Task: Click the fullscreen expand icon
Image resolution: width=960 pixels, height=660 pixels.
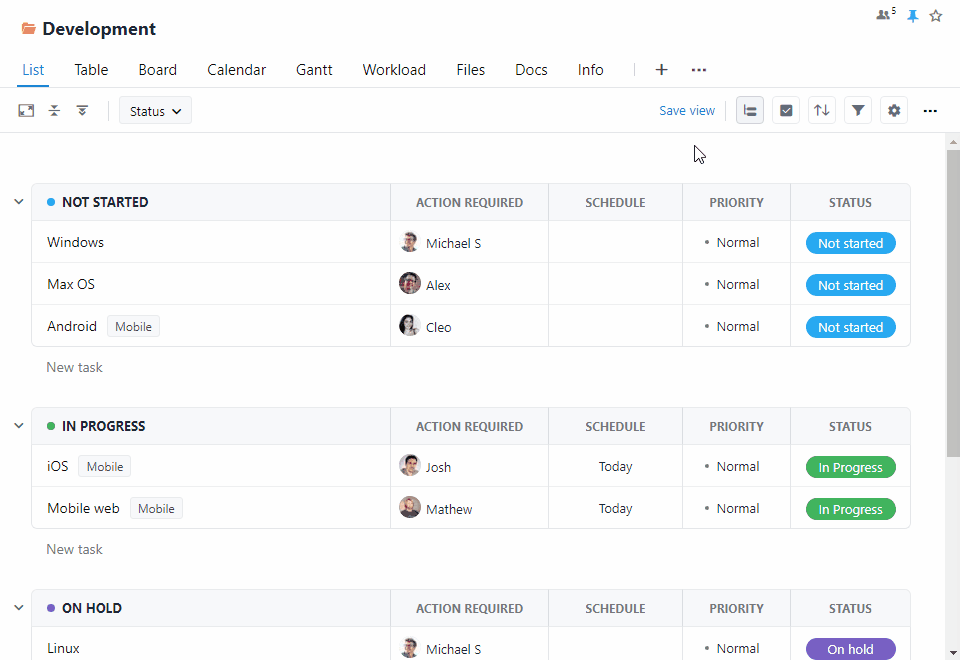Action: (x=26, y=111)
